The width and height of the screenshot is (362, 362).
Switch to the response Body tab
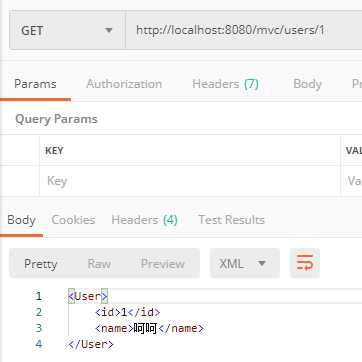tap(21, 220)
